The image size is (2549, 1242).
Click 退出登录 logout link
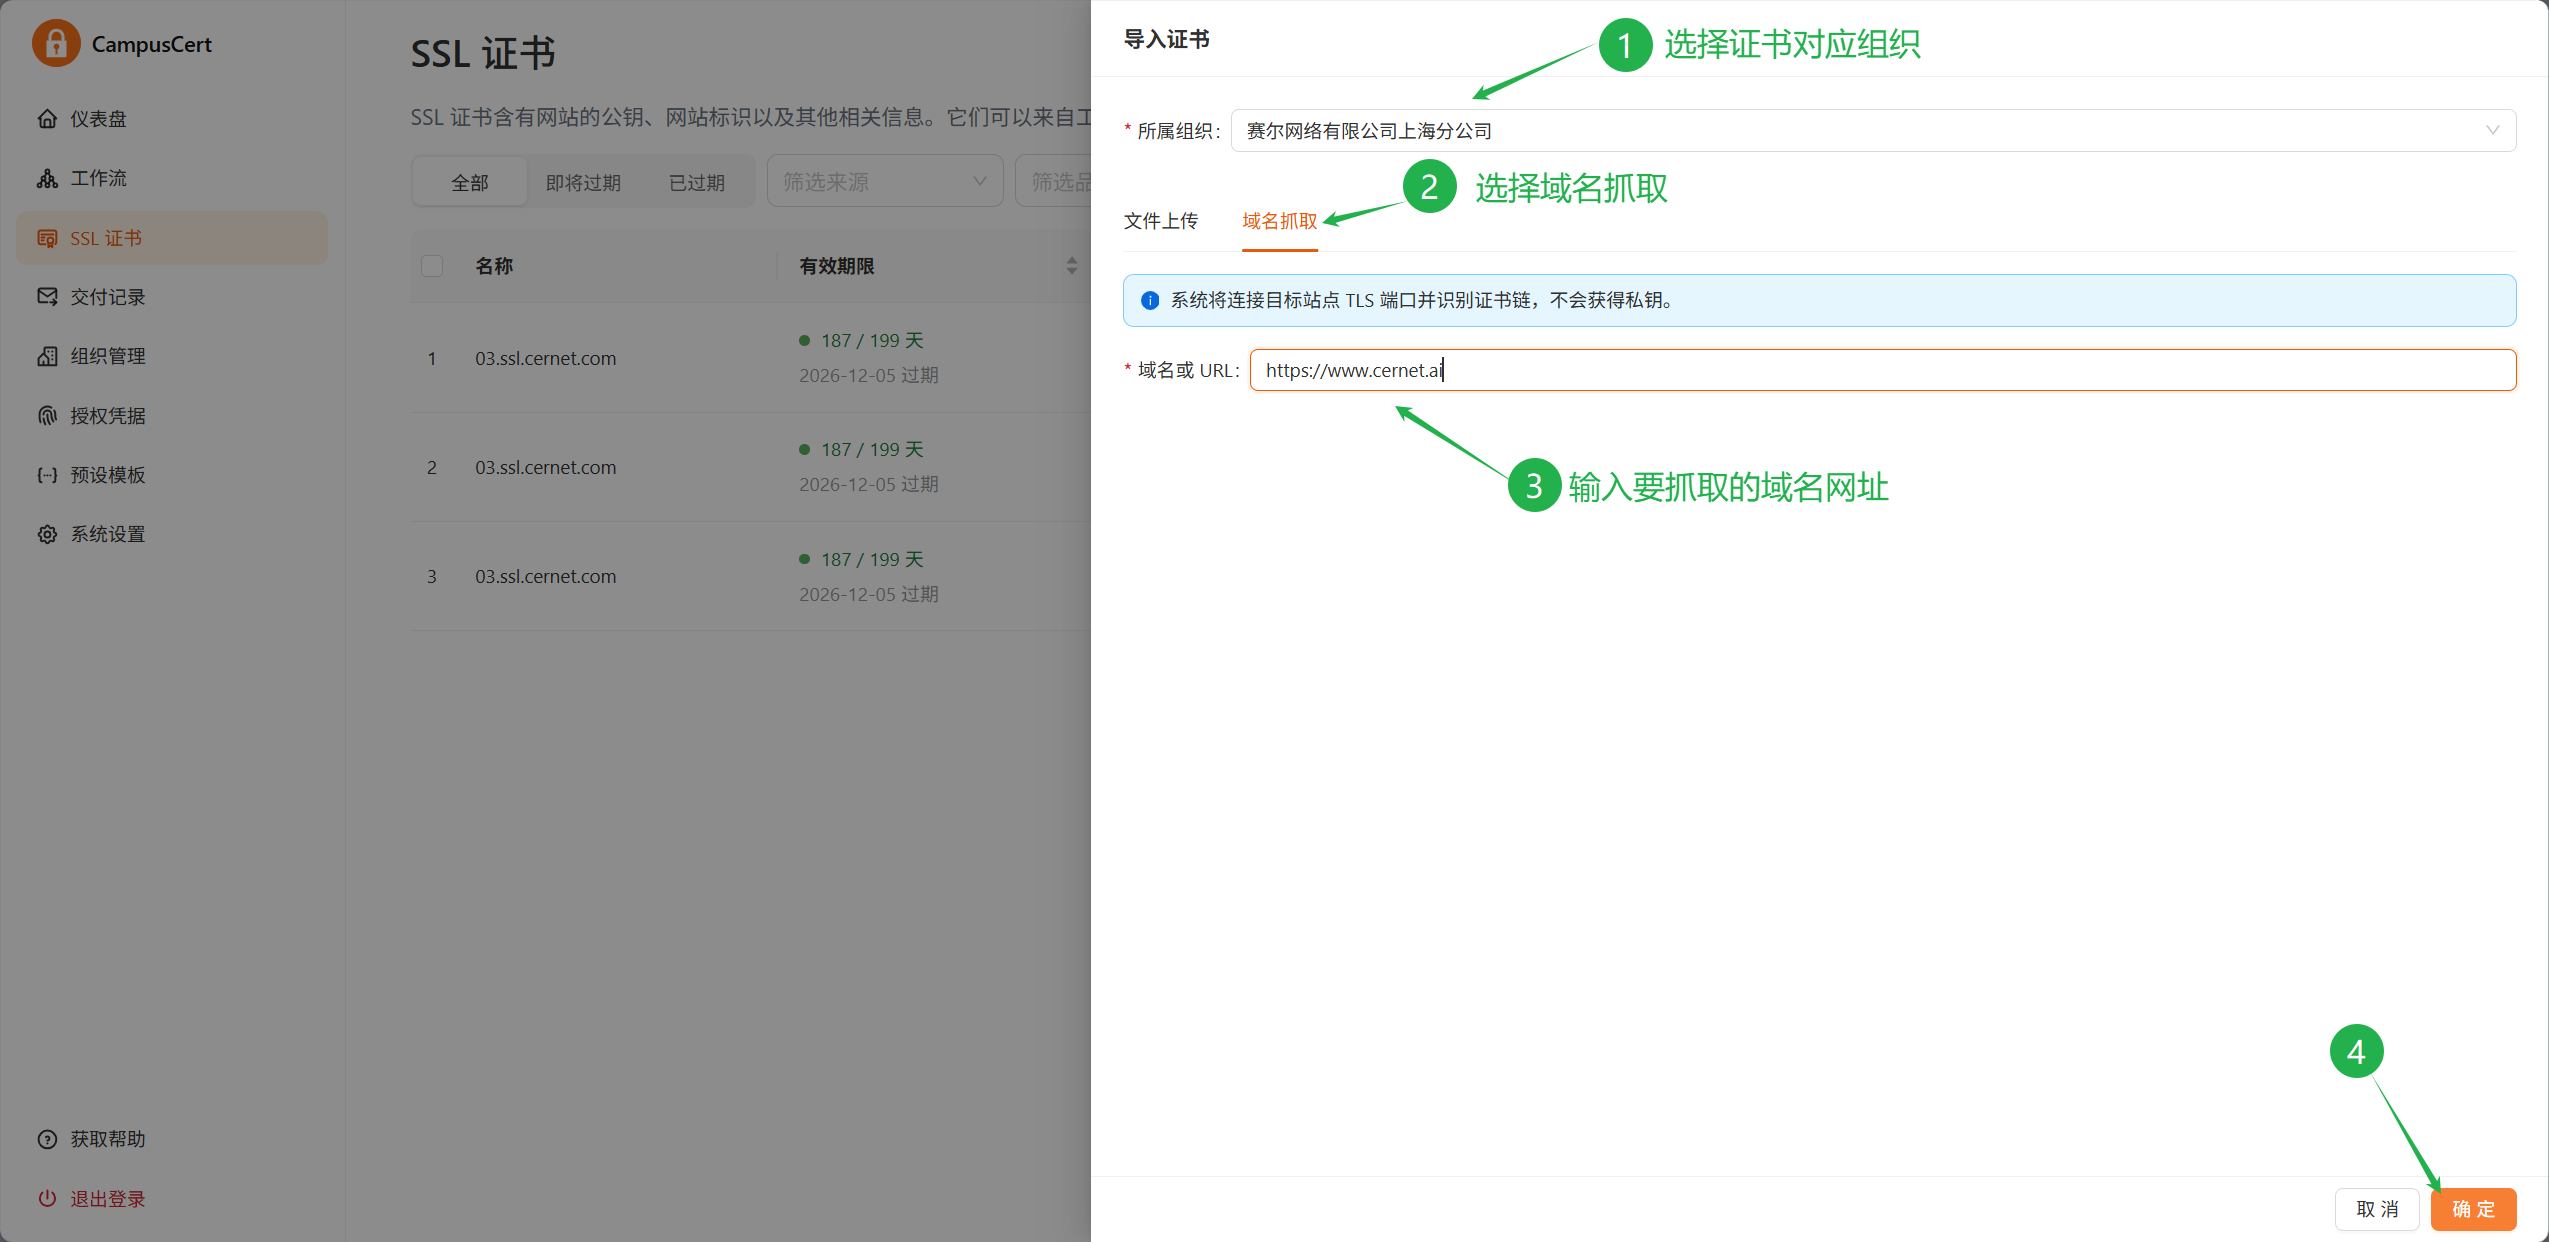(107, 1198)
